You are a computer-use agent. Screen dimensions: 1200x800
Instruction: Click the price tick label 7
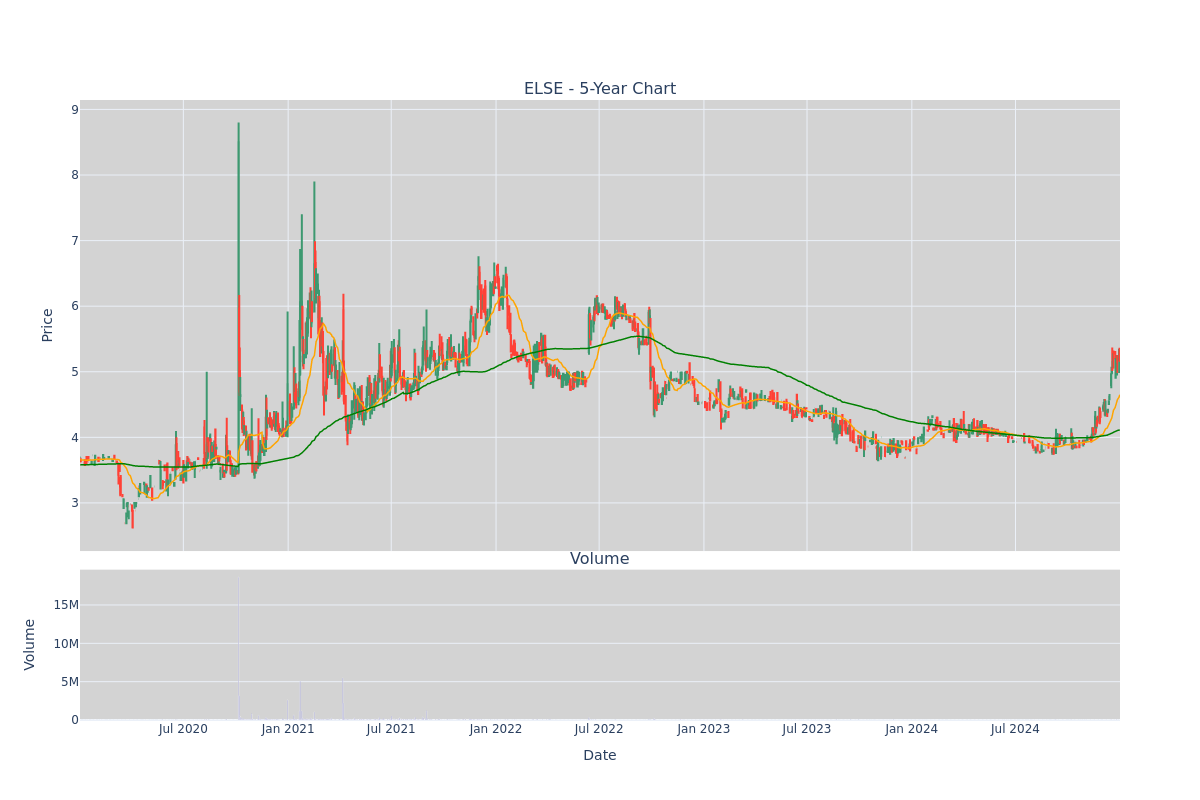[74, 241]
